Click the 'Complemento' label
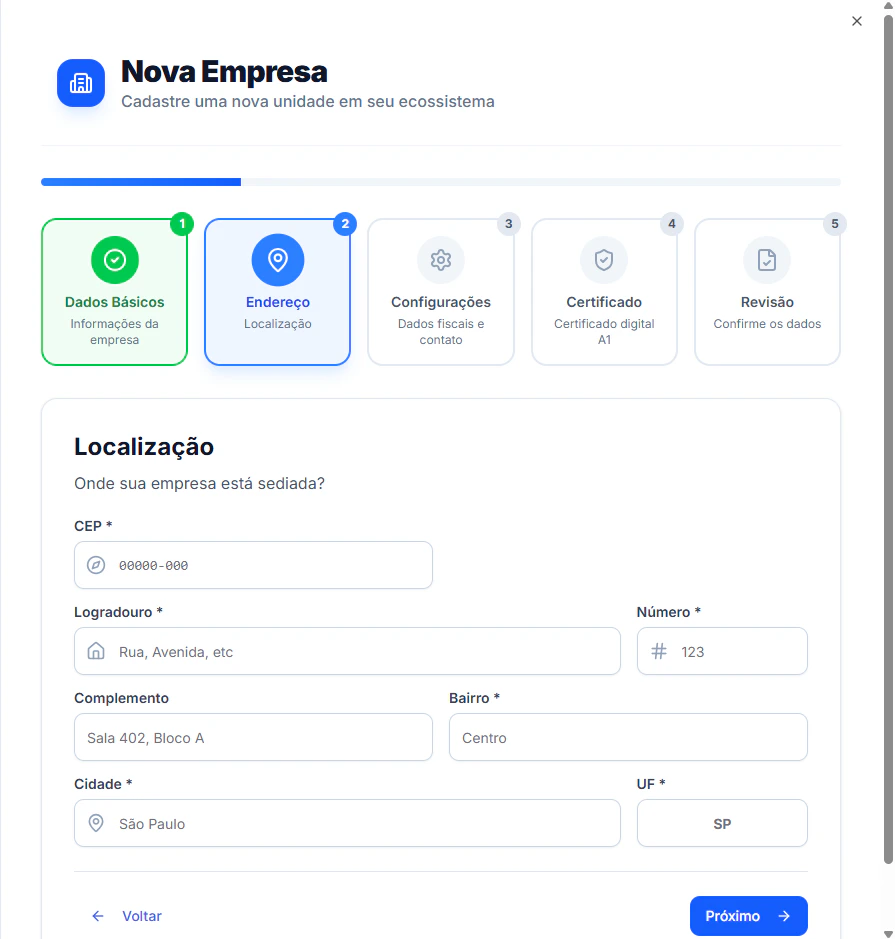Screen dimensions: 895x939 [122, 698]
